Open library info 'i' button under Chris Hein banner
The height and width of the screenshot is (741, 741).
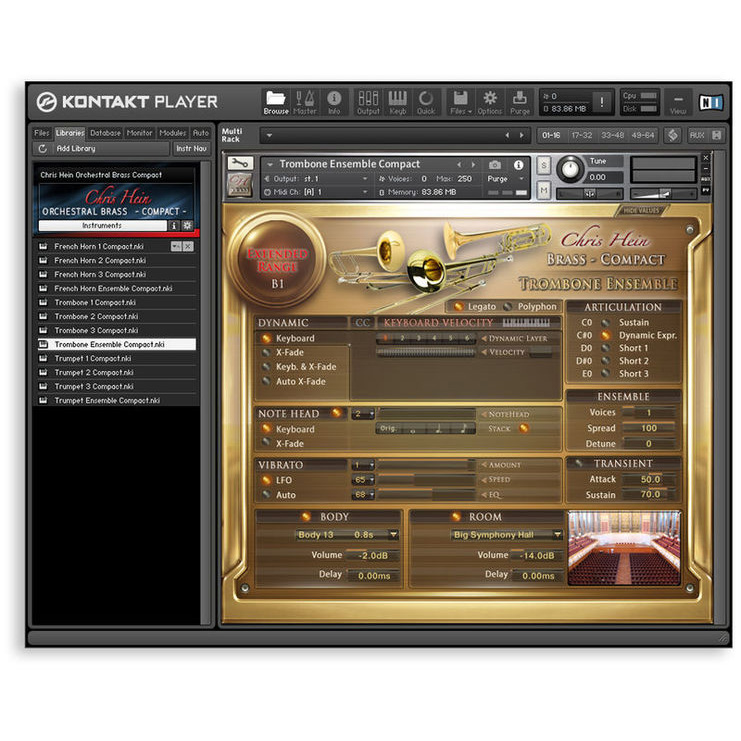point(173,226)
